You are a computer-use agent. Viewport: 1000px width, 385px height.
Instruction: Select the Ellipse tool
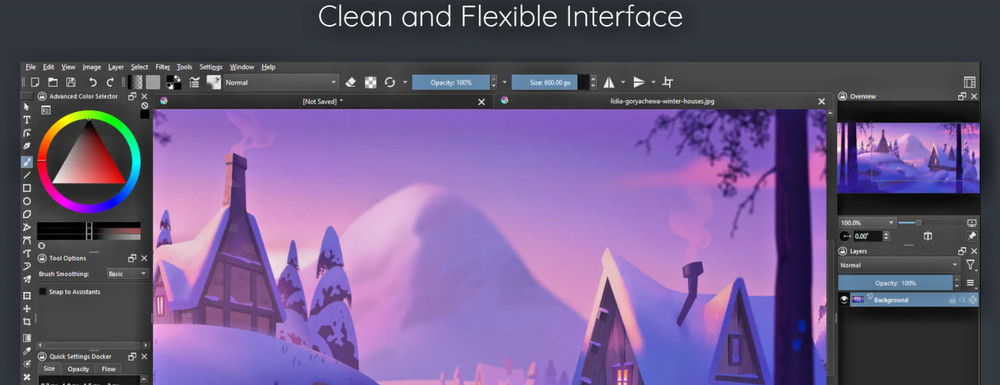[x=27, y=201]
